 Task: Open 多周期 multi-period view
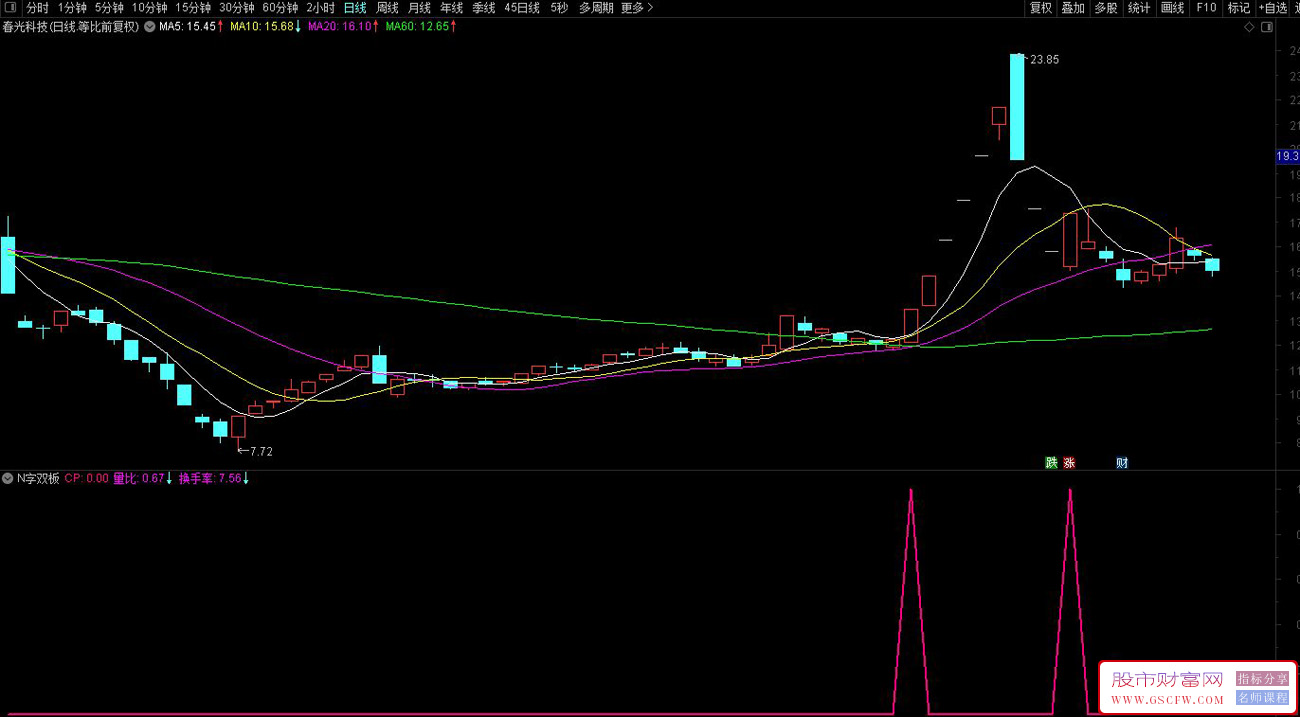coord(597,8)
